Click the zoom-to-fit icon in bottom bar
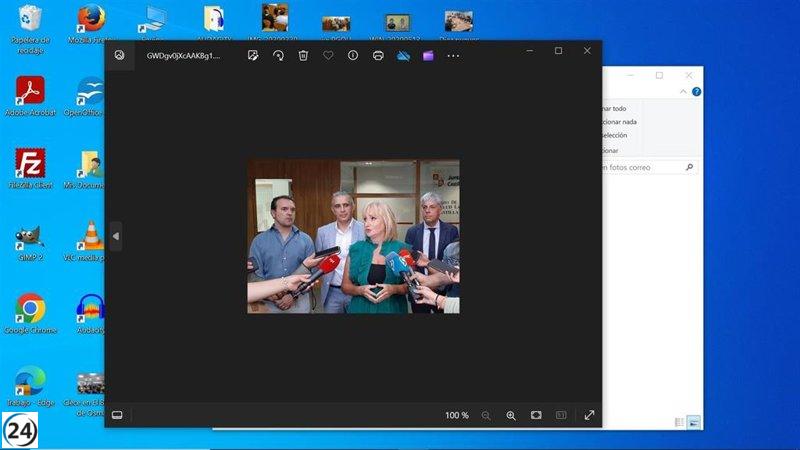This screenshot has height=450, width=800. pos(536,415)
